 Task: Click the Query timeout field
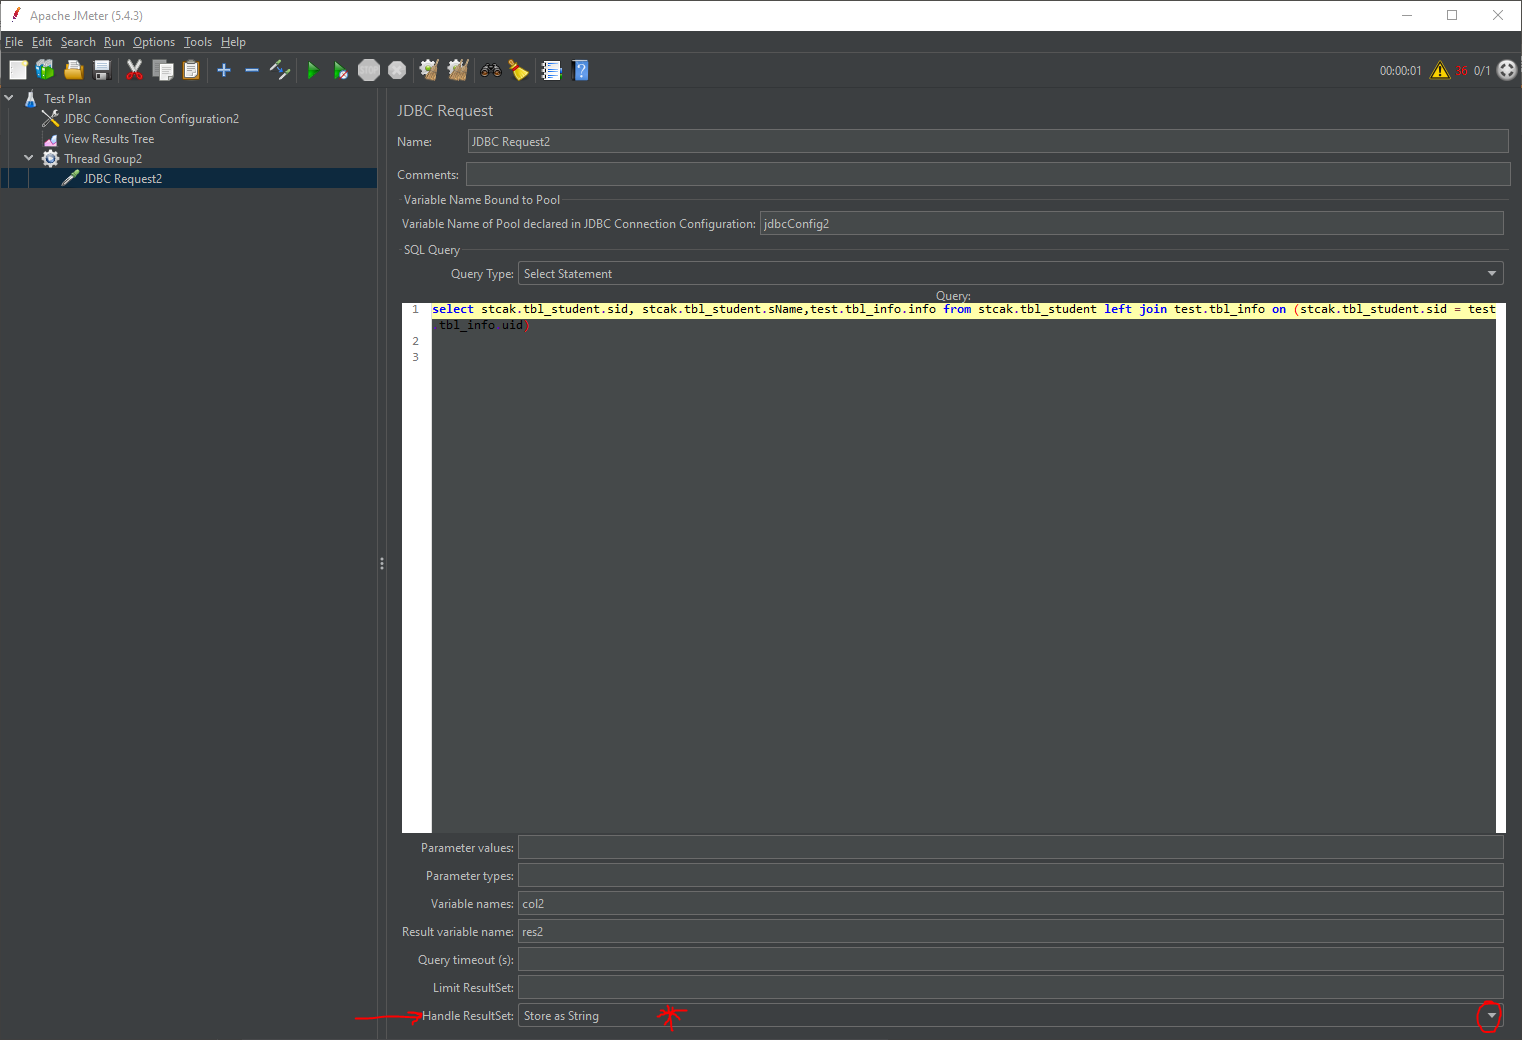click(1011, 960)
